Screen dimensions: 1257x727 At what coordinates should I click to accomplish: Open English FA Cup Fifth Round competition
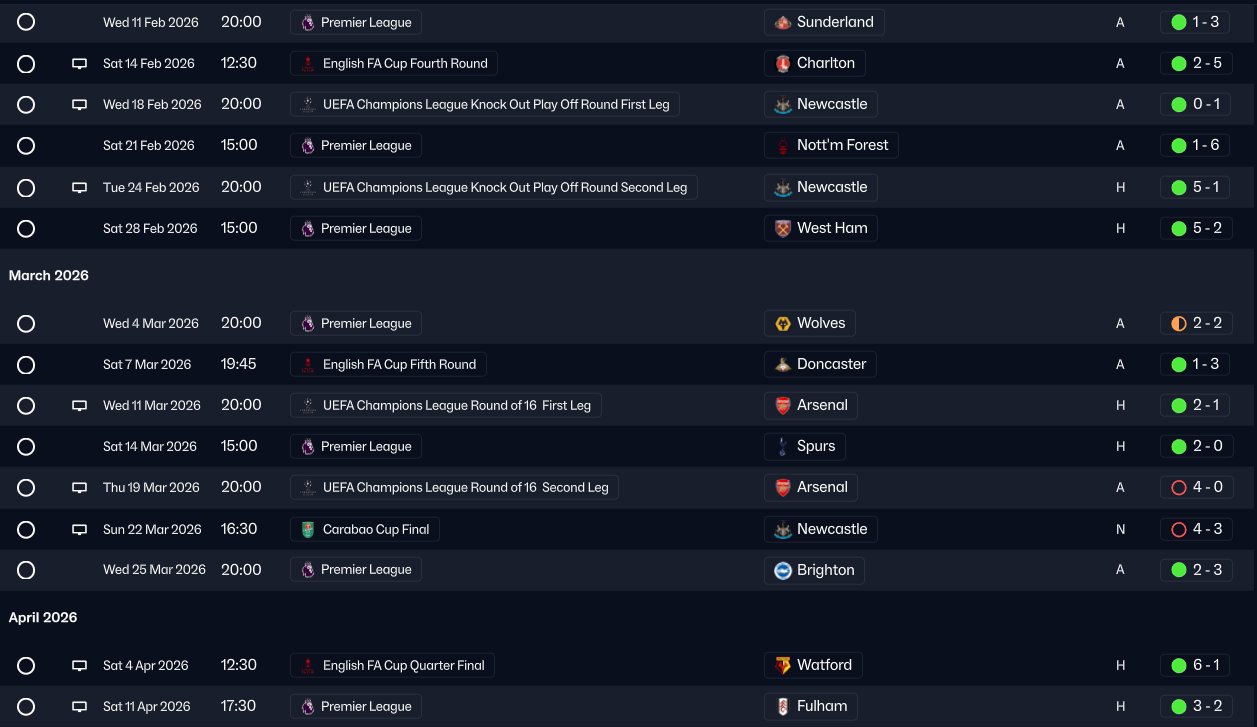pos(399,364)
